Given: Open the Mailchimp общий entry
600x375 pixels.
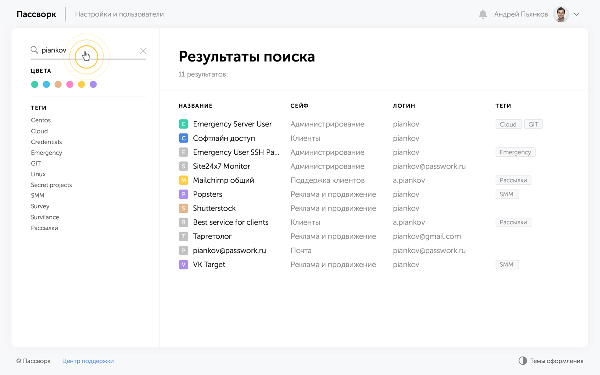Looking at the screenshot, I should [223, 180].
